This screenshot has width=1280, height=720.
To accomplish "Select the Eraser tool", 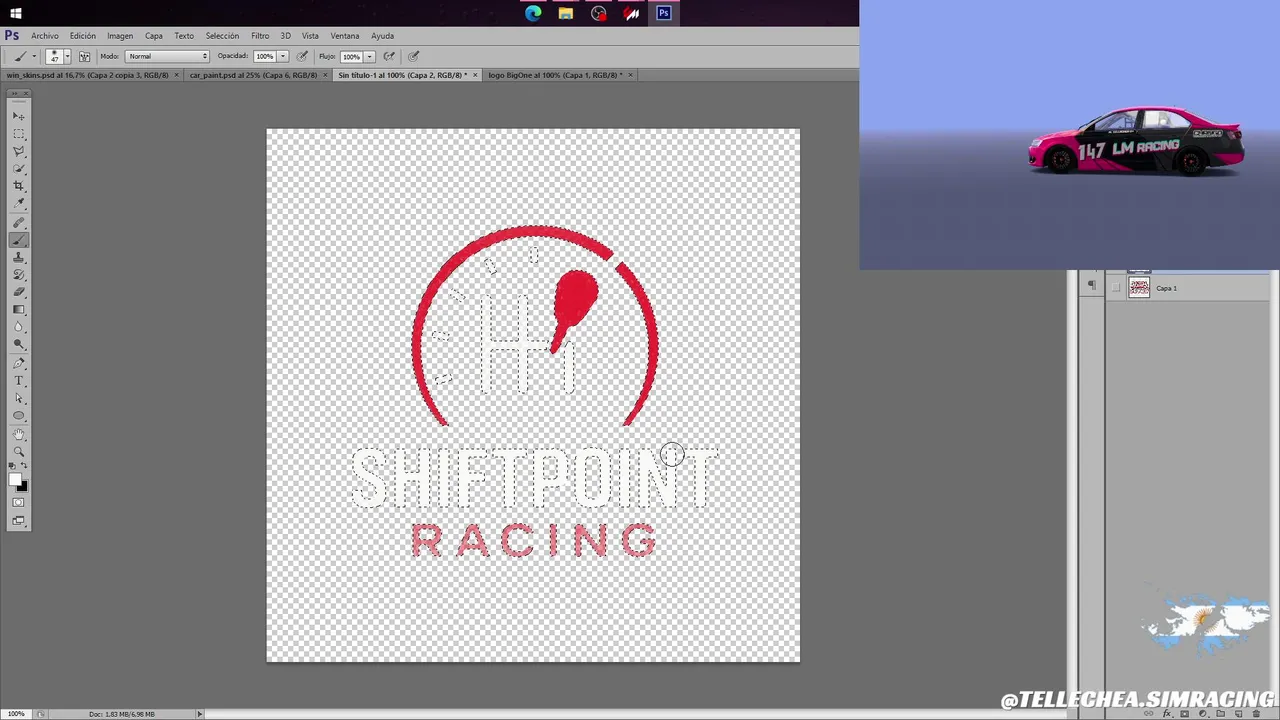I will pos(19,293).
